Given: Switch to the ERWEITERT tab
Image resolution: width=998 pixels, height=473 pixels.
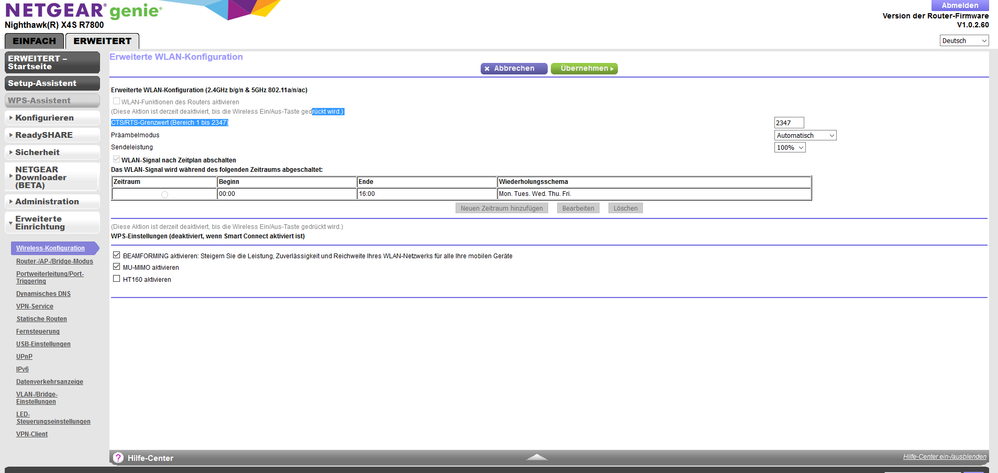Looking at the screenshot, I should click(x=102, y=41).
